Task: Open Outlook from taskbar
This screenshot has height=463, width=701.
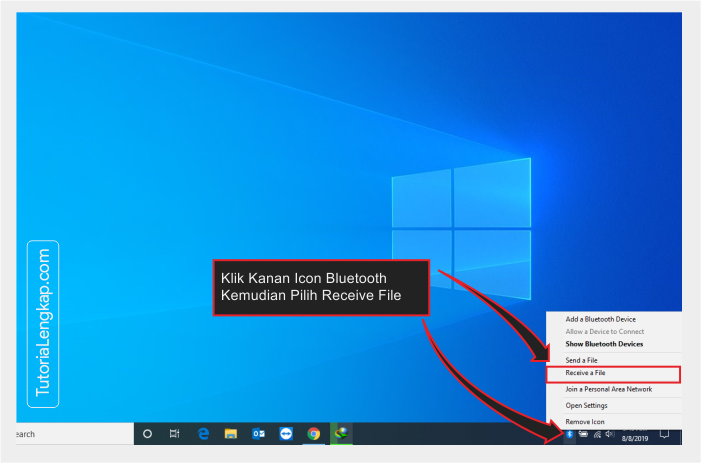Action: click(258, 434)
